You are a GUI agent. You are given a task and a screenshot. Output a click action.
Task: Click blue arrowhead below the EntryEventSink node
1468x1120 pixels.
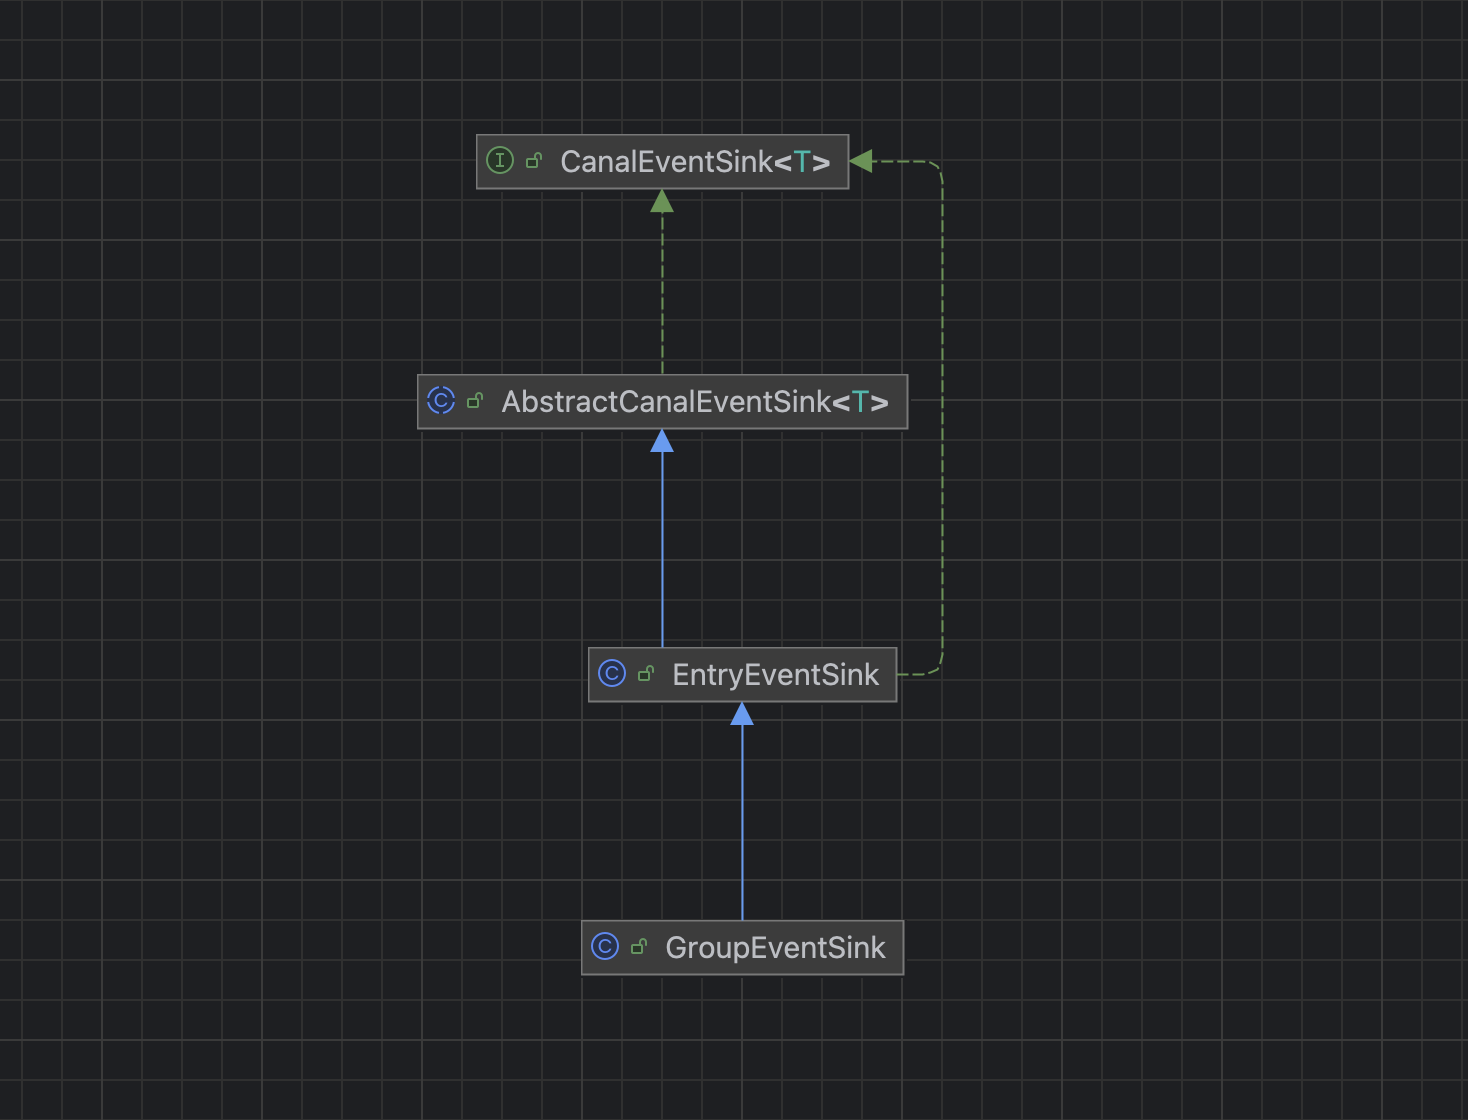tap(742, 714)
